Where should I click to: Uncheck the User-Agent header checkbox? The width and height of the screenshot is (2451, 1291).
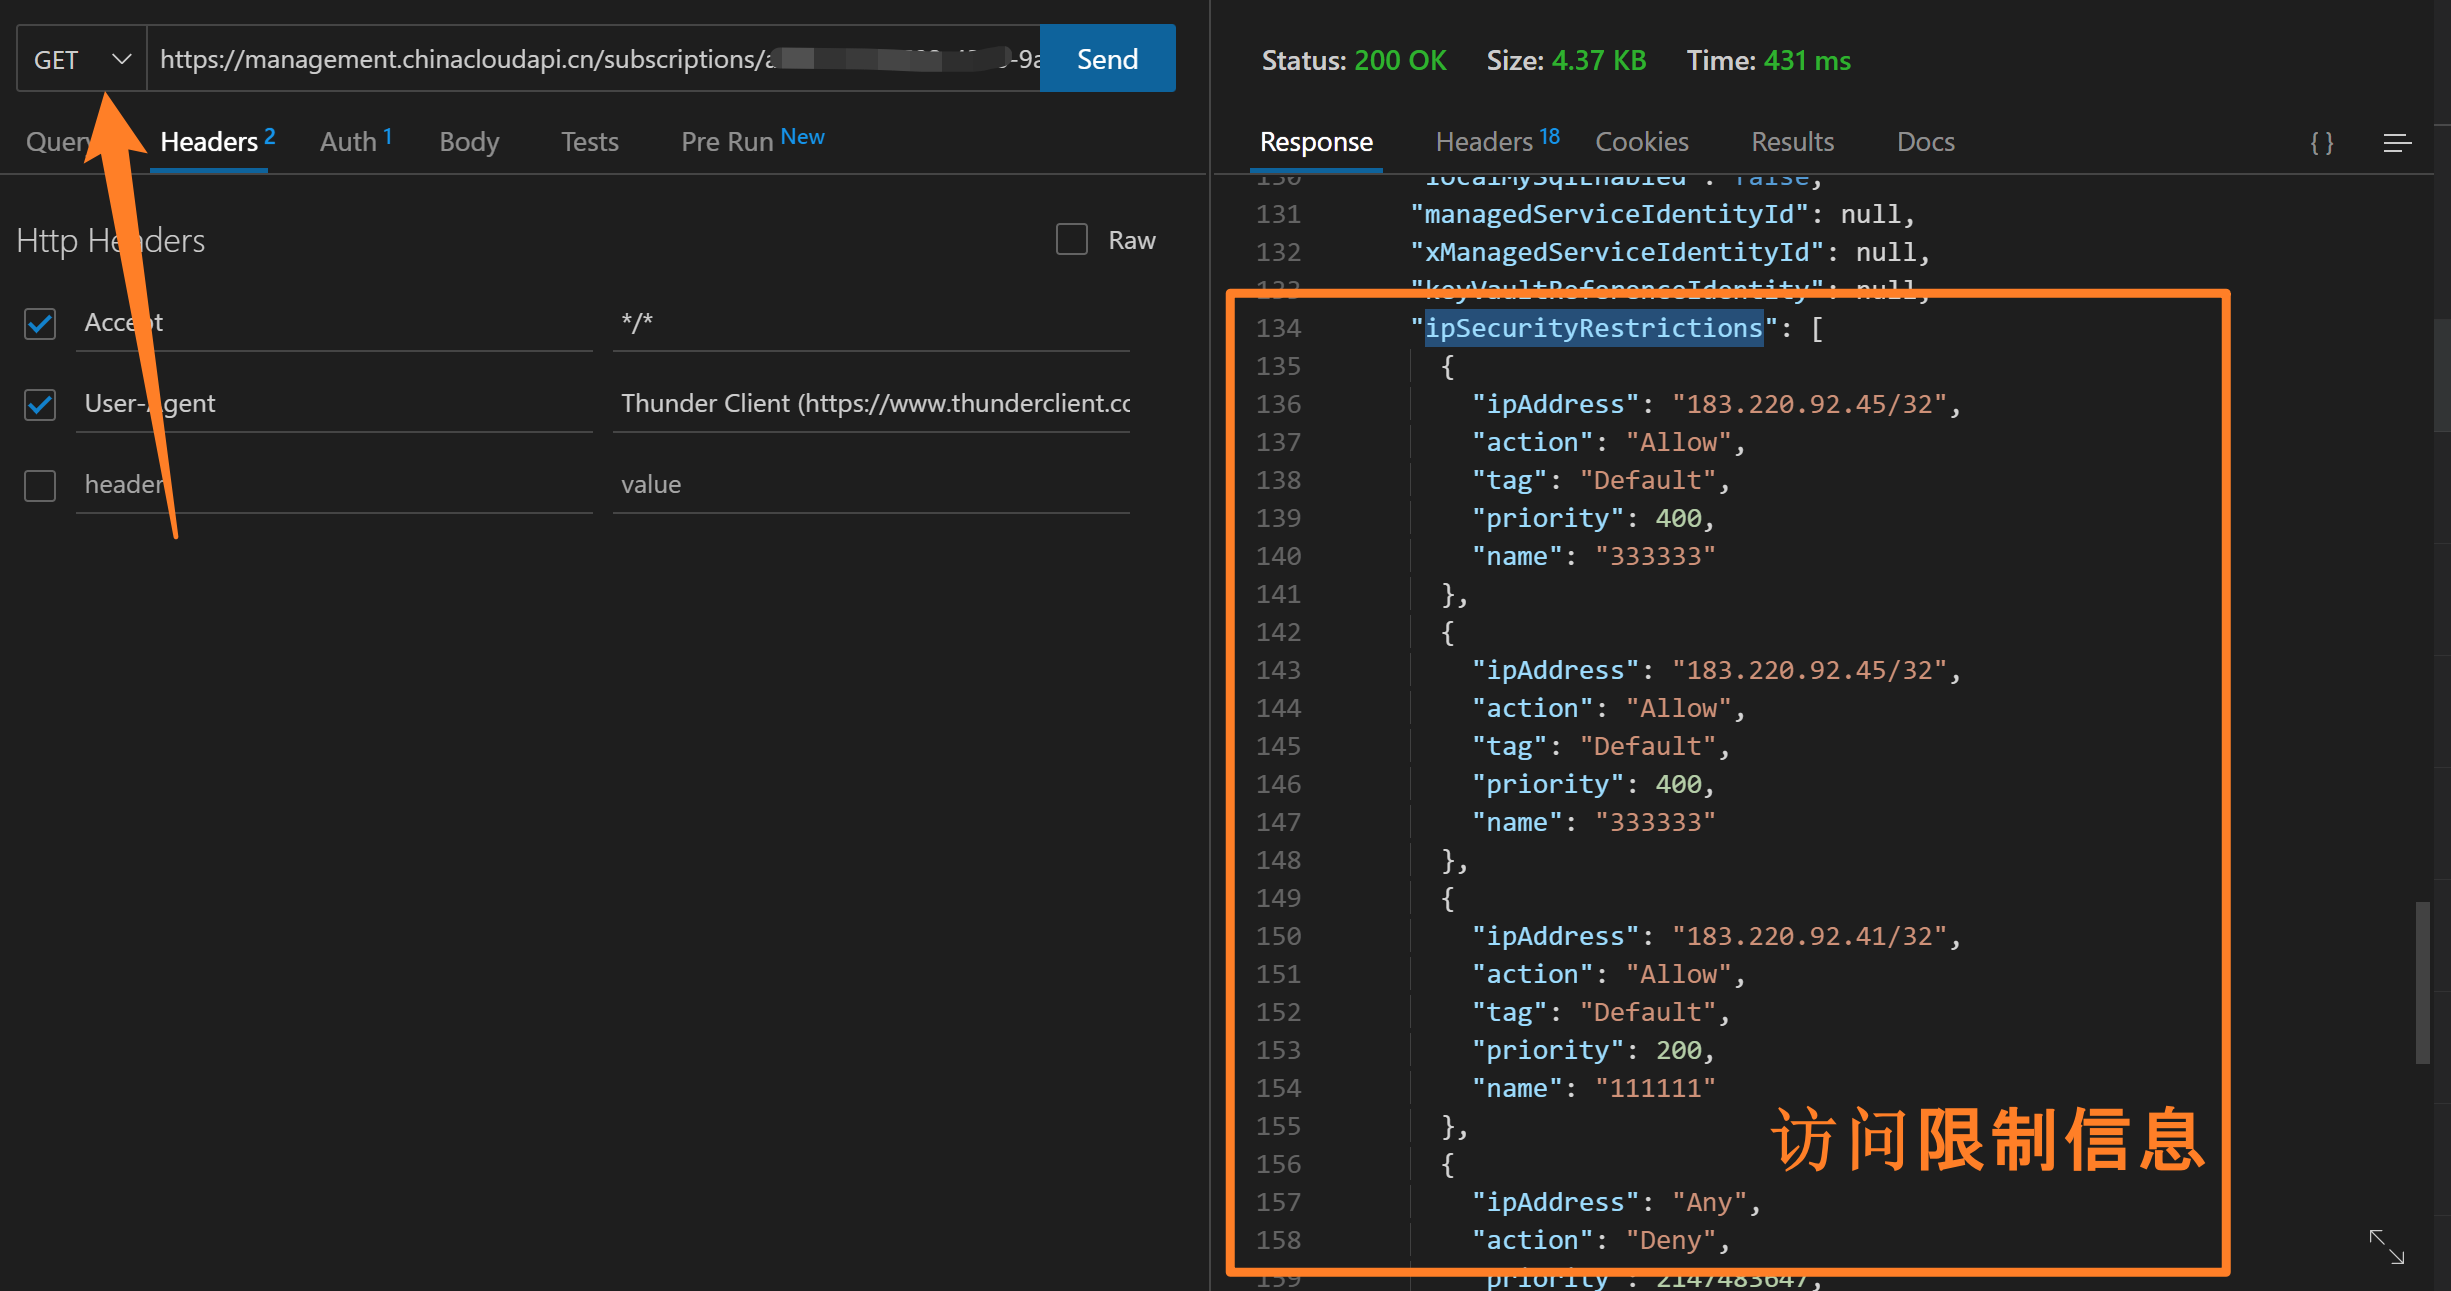coord(40,404)
